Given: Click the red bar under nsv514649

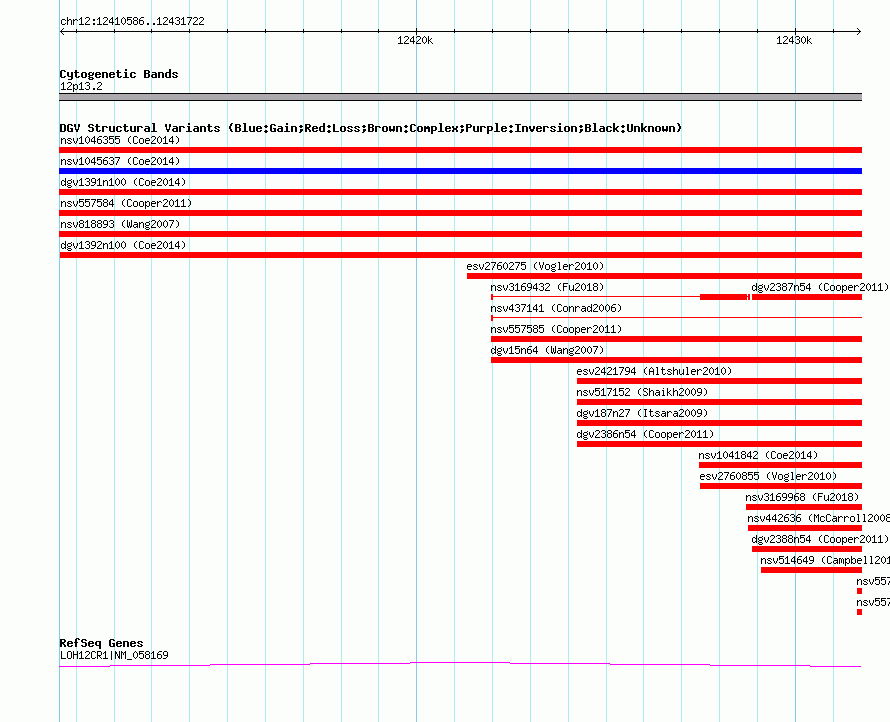Looking at the screenshot, I should 811,570.
